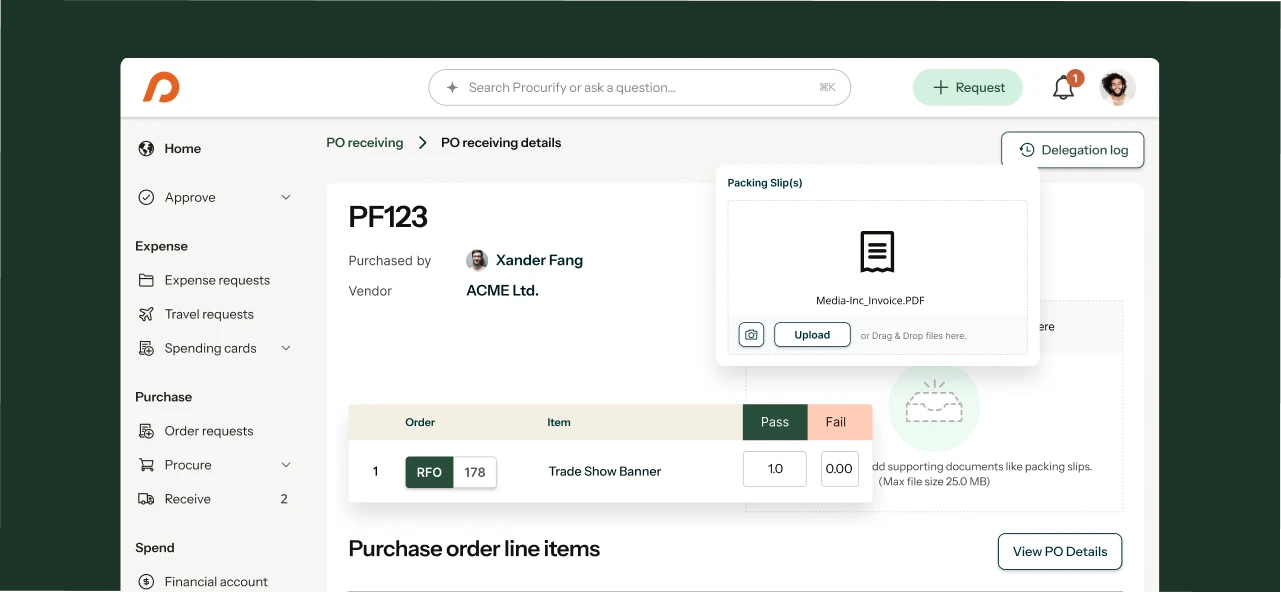Click the sparkle icon in search bar
The height and width of the screenshot is (593, 1281).
point(452,88)
